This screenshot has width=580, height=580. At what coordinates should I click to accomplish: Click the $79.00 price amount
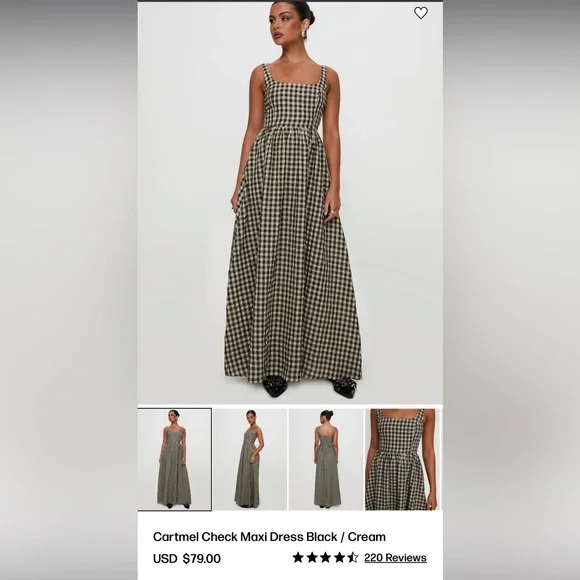(x=202, y=558)
